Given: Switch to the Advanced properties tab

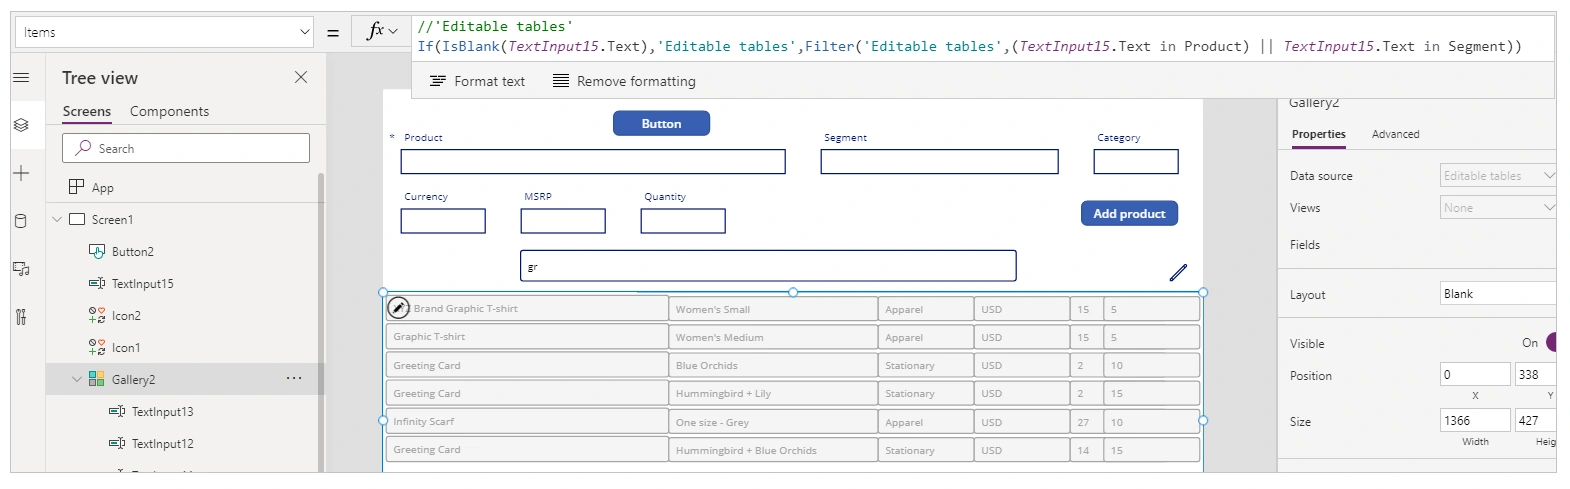Looking at the screenshot, I should pyautogui.click(x=1395, y=134).
